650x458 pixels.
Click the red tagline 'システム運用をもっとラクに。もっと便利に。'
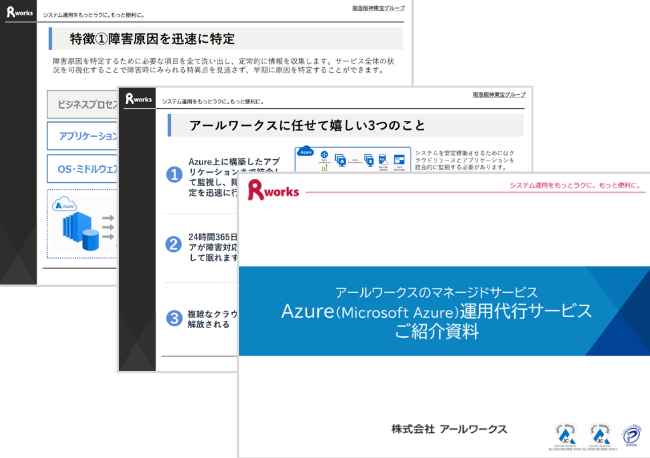(x=575, y=185)
